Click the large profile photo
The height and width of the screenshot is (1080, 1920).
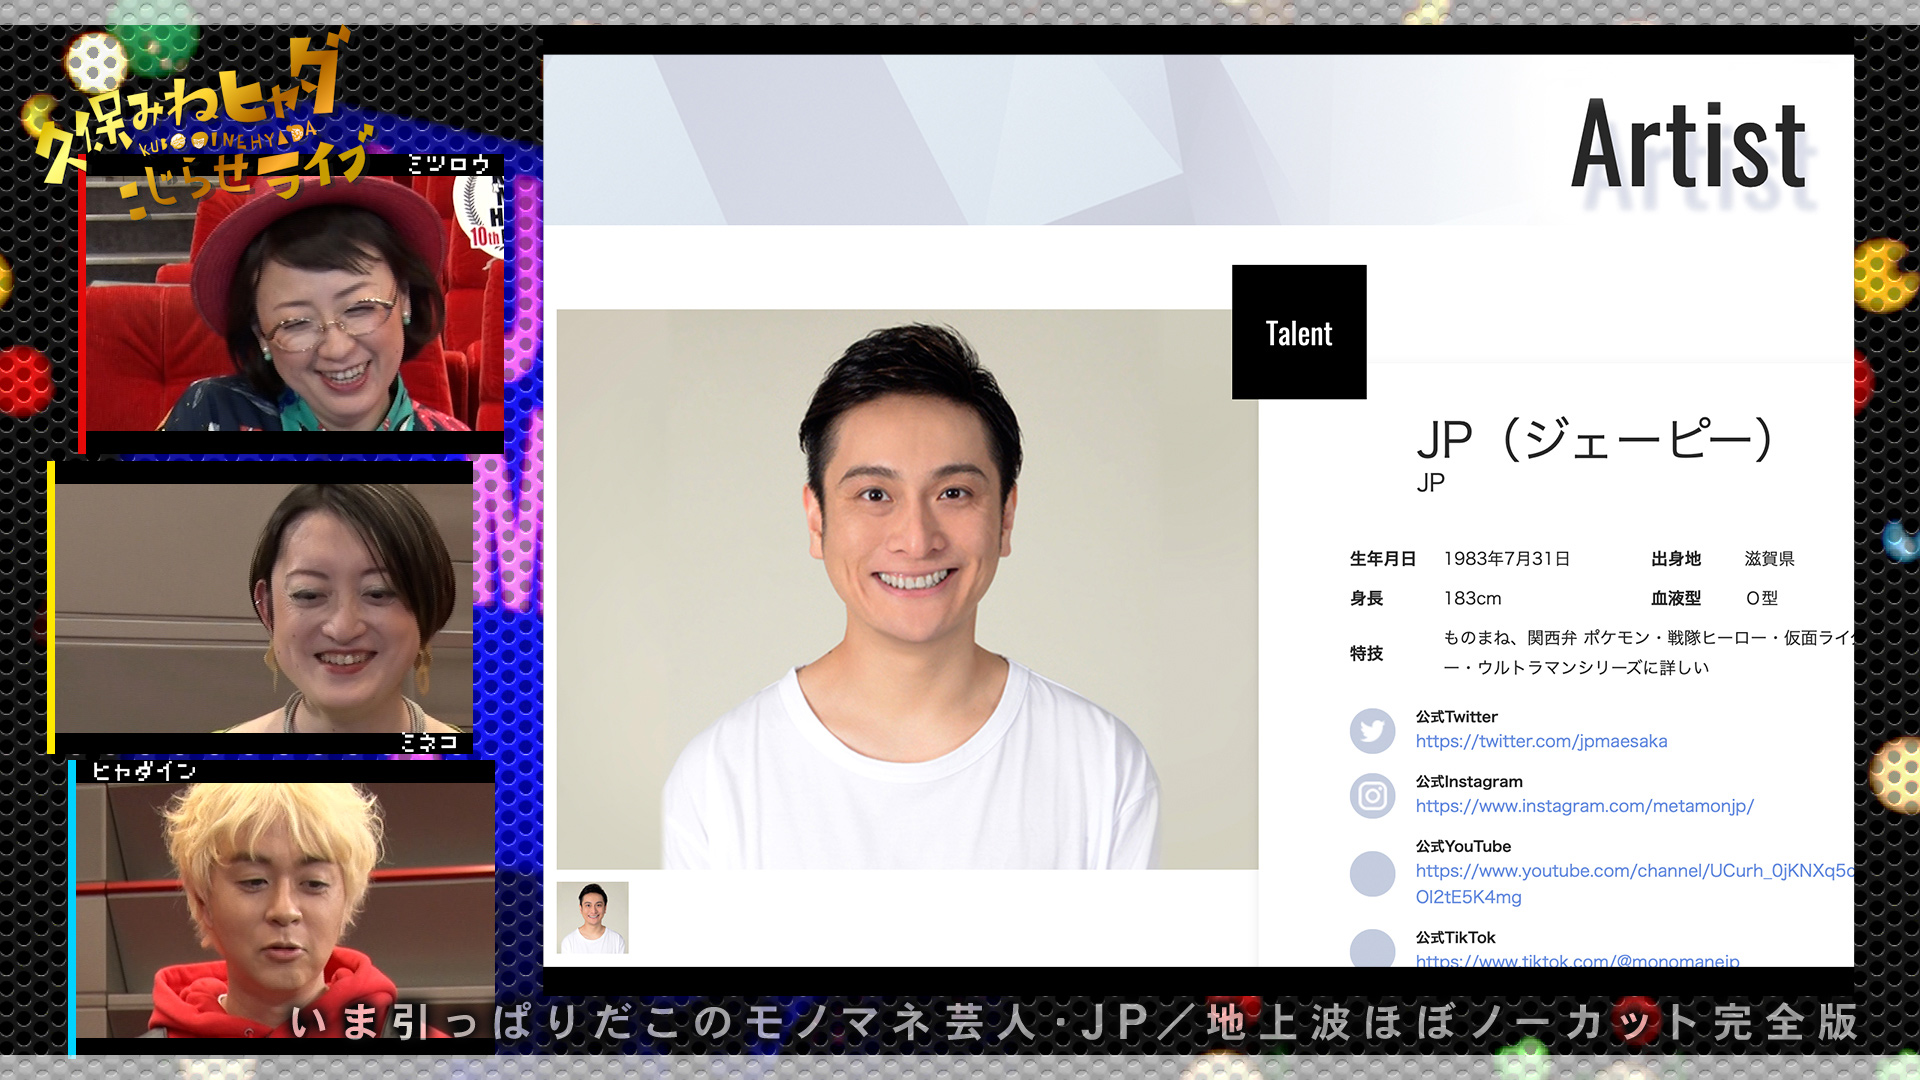(906, 589)
